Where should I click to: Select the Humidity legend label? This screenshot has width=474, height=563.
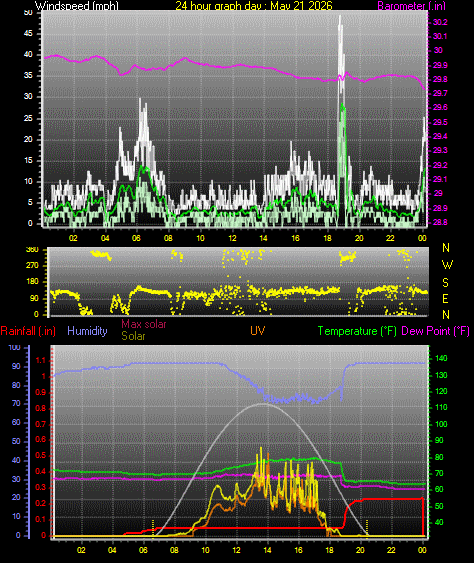87,331
